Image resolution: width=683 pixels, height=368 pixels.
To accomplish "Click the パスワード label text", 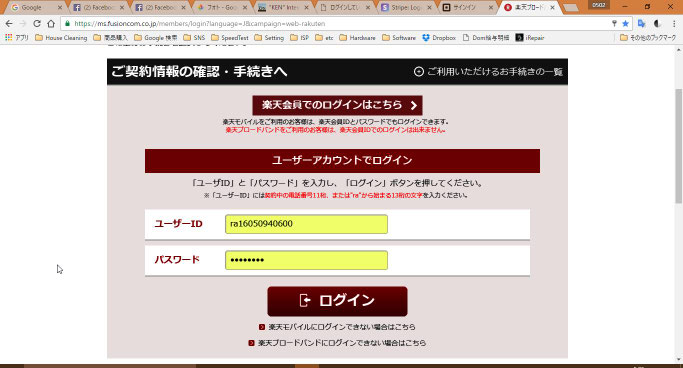I will [x=177, y=260].
